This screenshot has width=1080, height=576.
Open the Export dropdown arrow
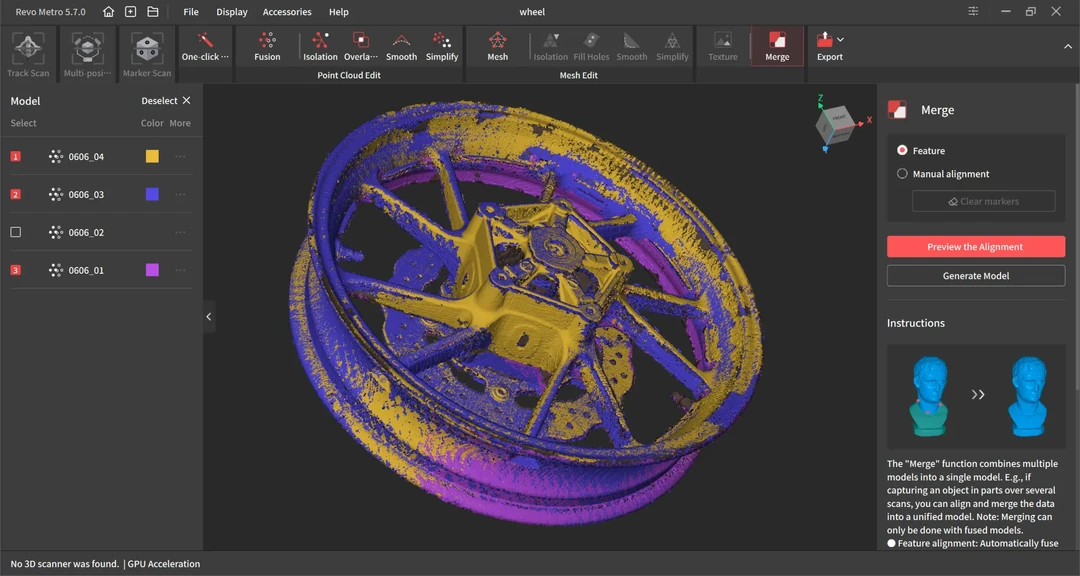tap(840, 40)
